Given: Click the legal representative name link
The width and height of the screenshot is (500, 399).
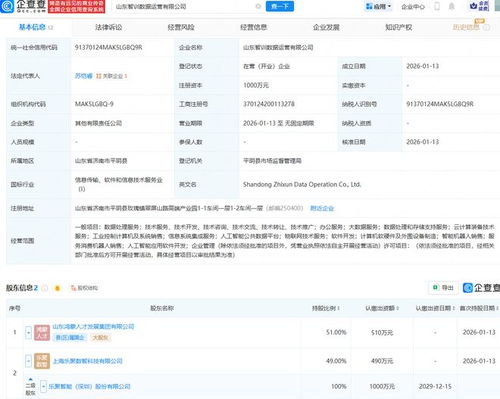Looking at the screenshot, I should coord(84,76).
